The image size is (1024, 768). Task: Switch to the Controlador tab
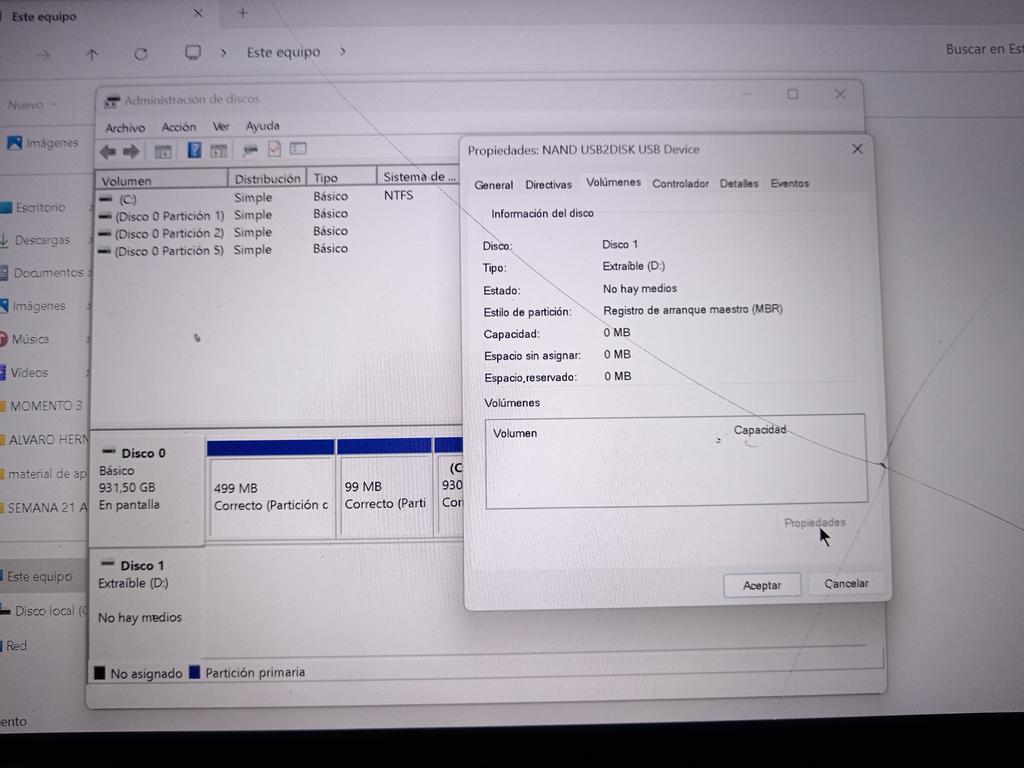coord(680,184)
